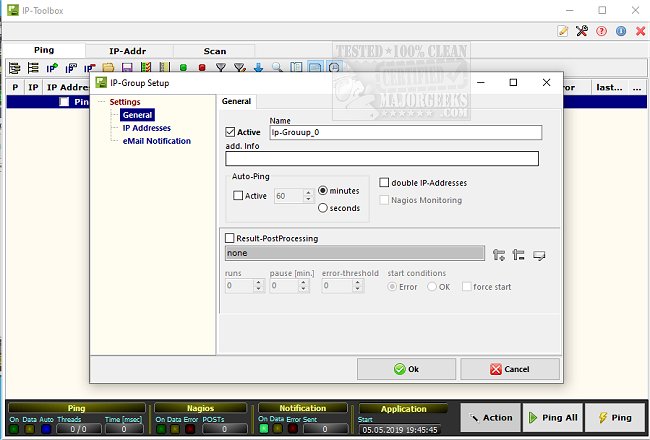Open IP Addresses in the Settings tree
This screenshot has height=440, width=650.
pos(147,128)
